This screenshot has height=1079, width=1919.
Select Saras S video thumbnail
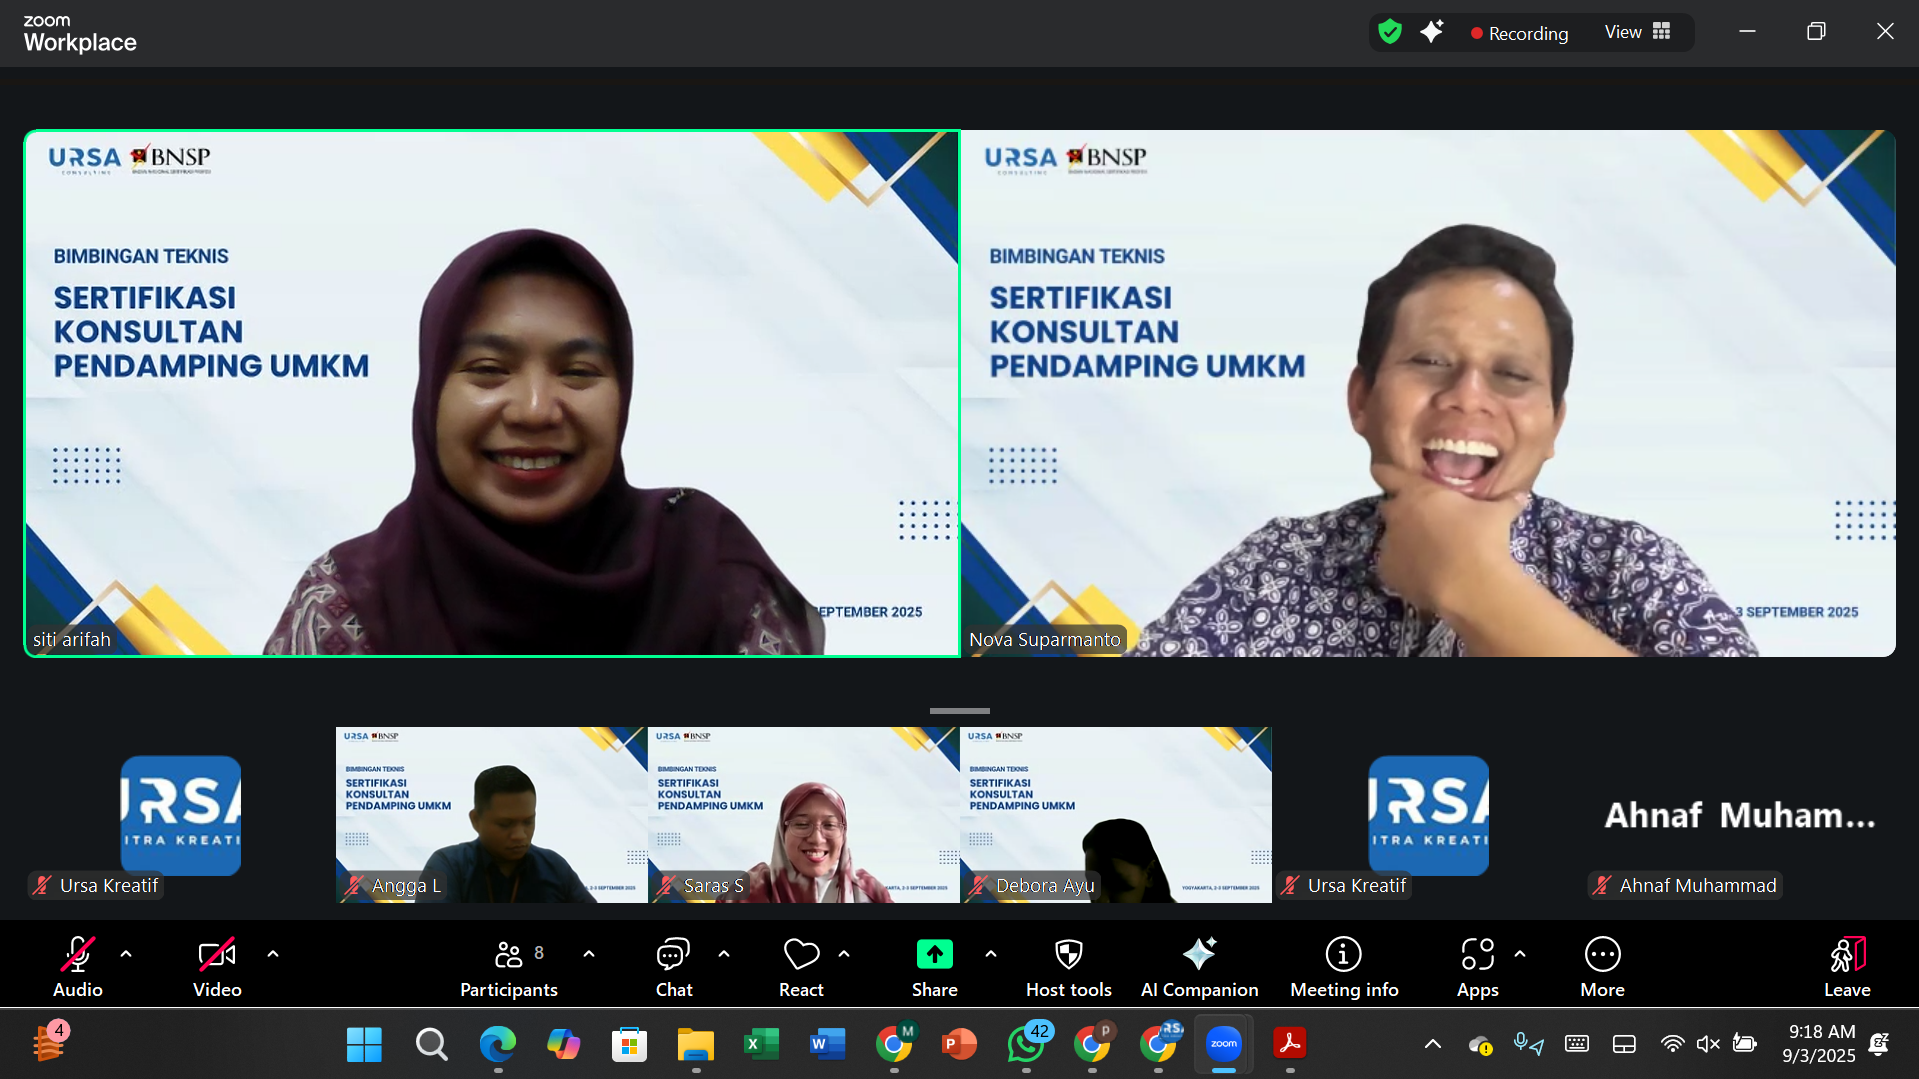[x=803, y=814]
